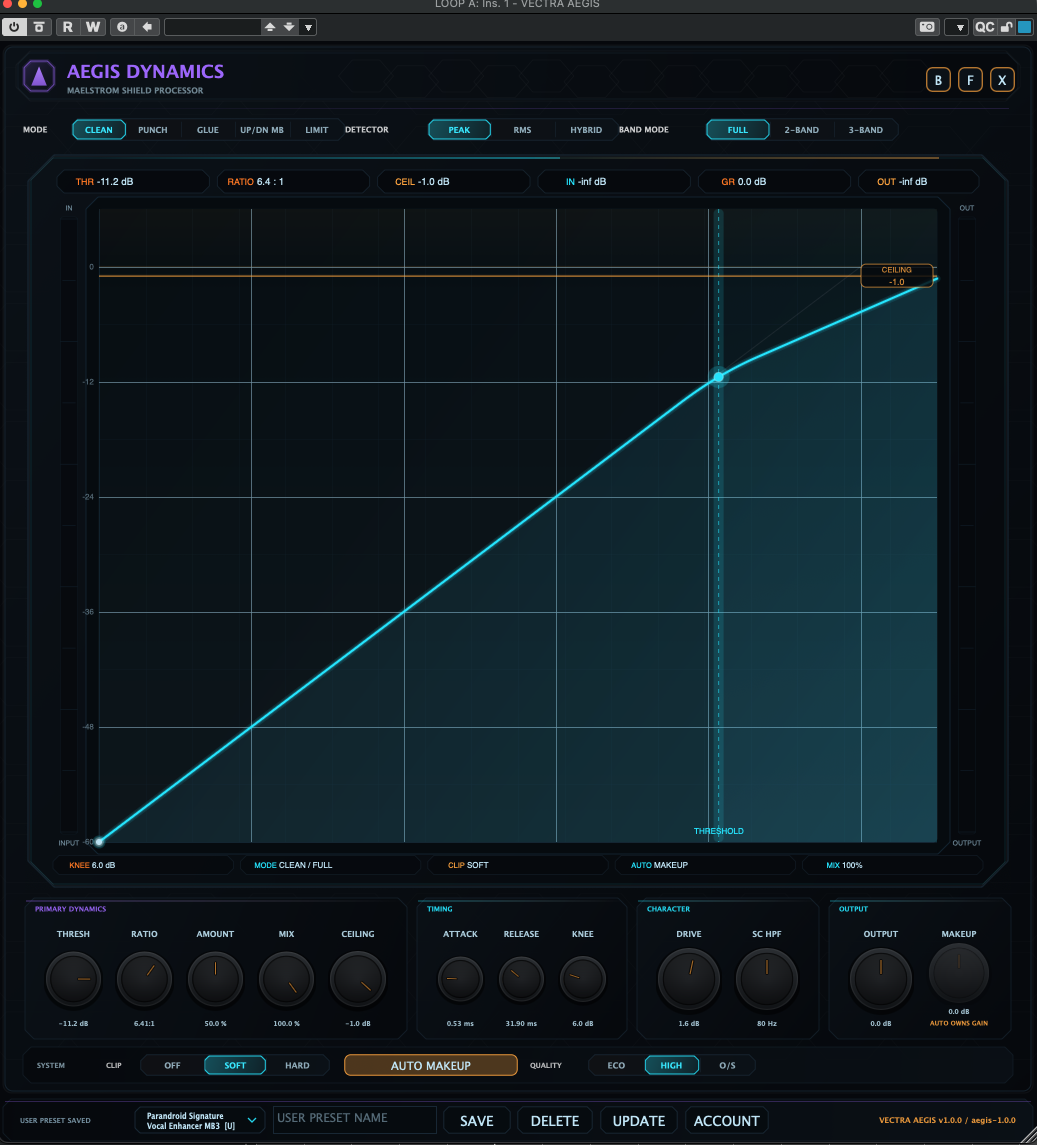Set detector to RMS

click(522, 130)
